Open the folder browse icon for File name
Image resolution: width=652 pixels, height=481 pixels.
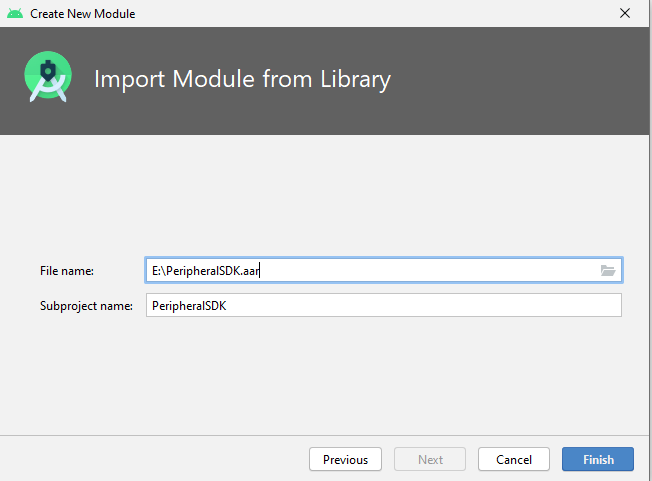608,271
